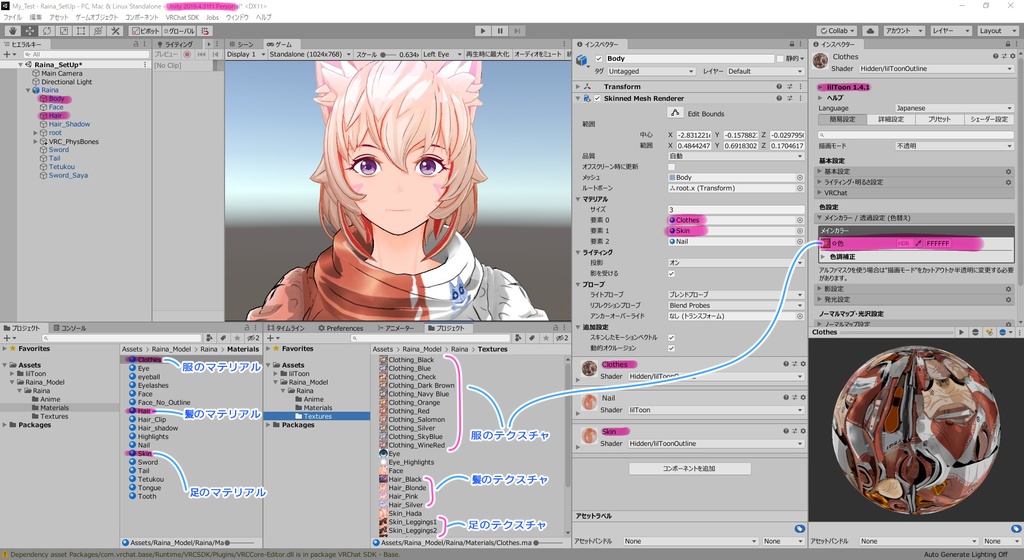Open Skinned Mesh Renderer presets icon
This screenshot has width=1024, height=560.
[790, 99]
